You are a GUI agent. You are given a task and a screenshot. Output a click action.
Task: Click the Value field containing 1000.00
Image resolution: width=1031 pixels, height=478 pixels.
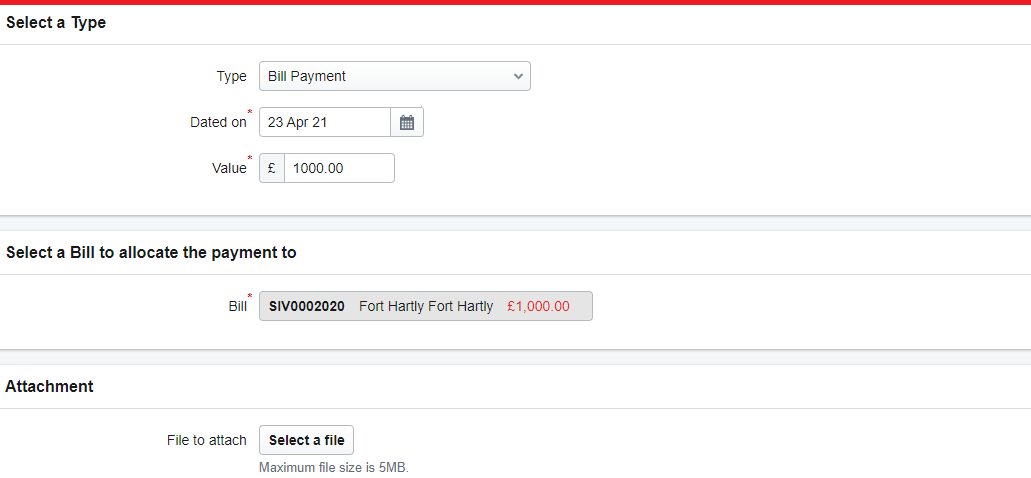[339, 168]
